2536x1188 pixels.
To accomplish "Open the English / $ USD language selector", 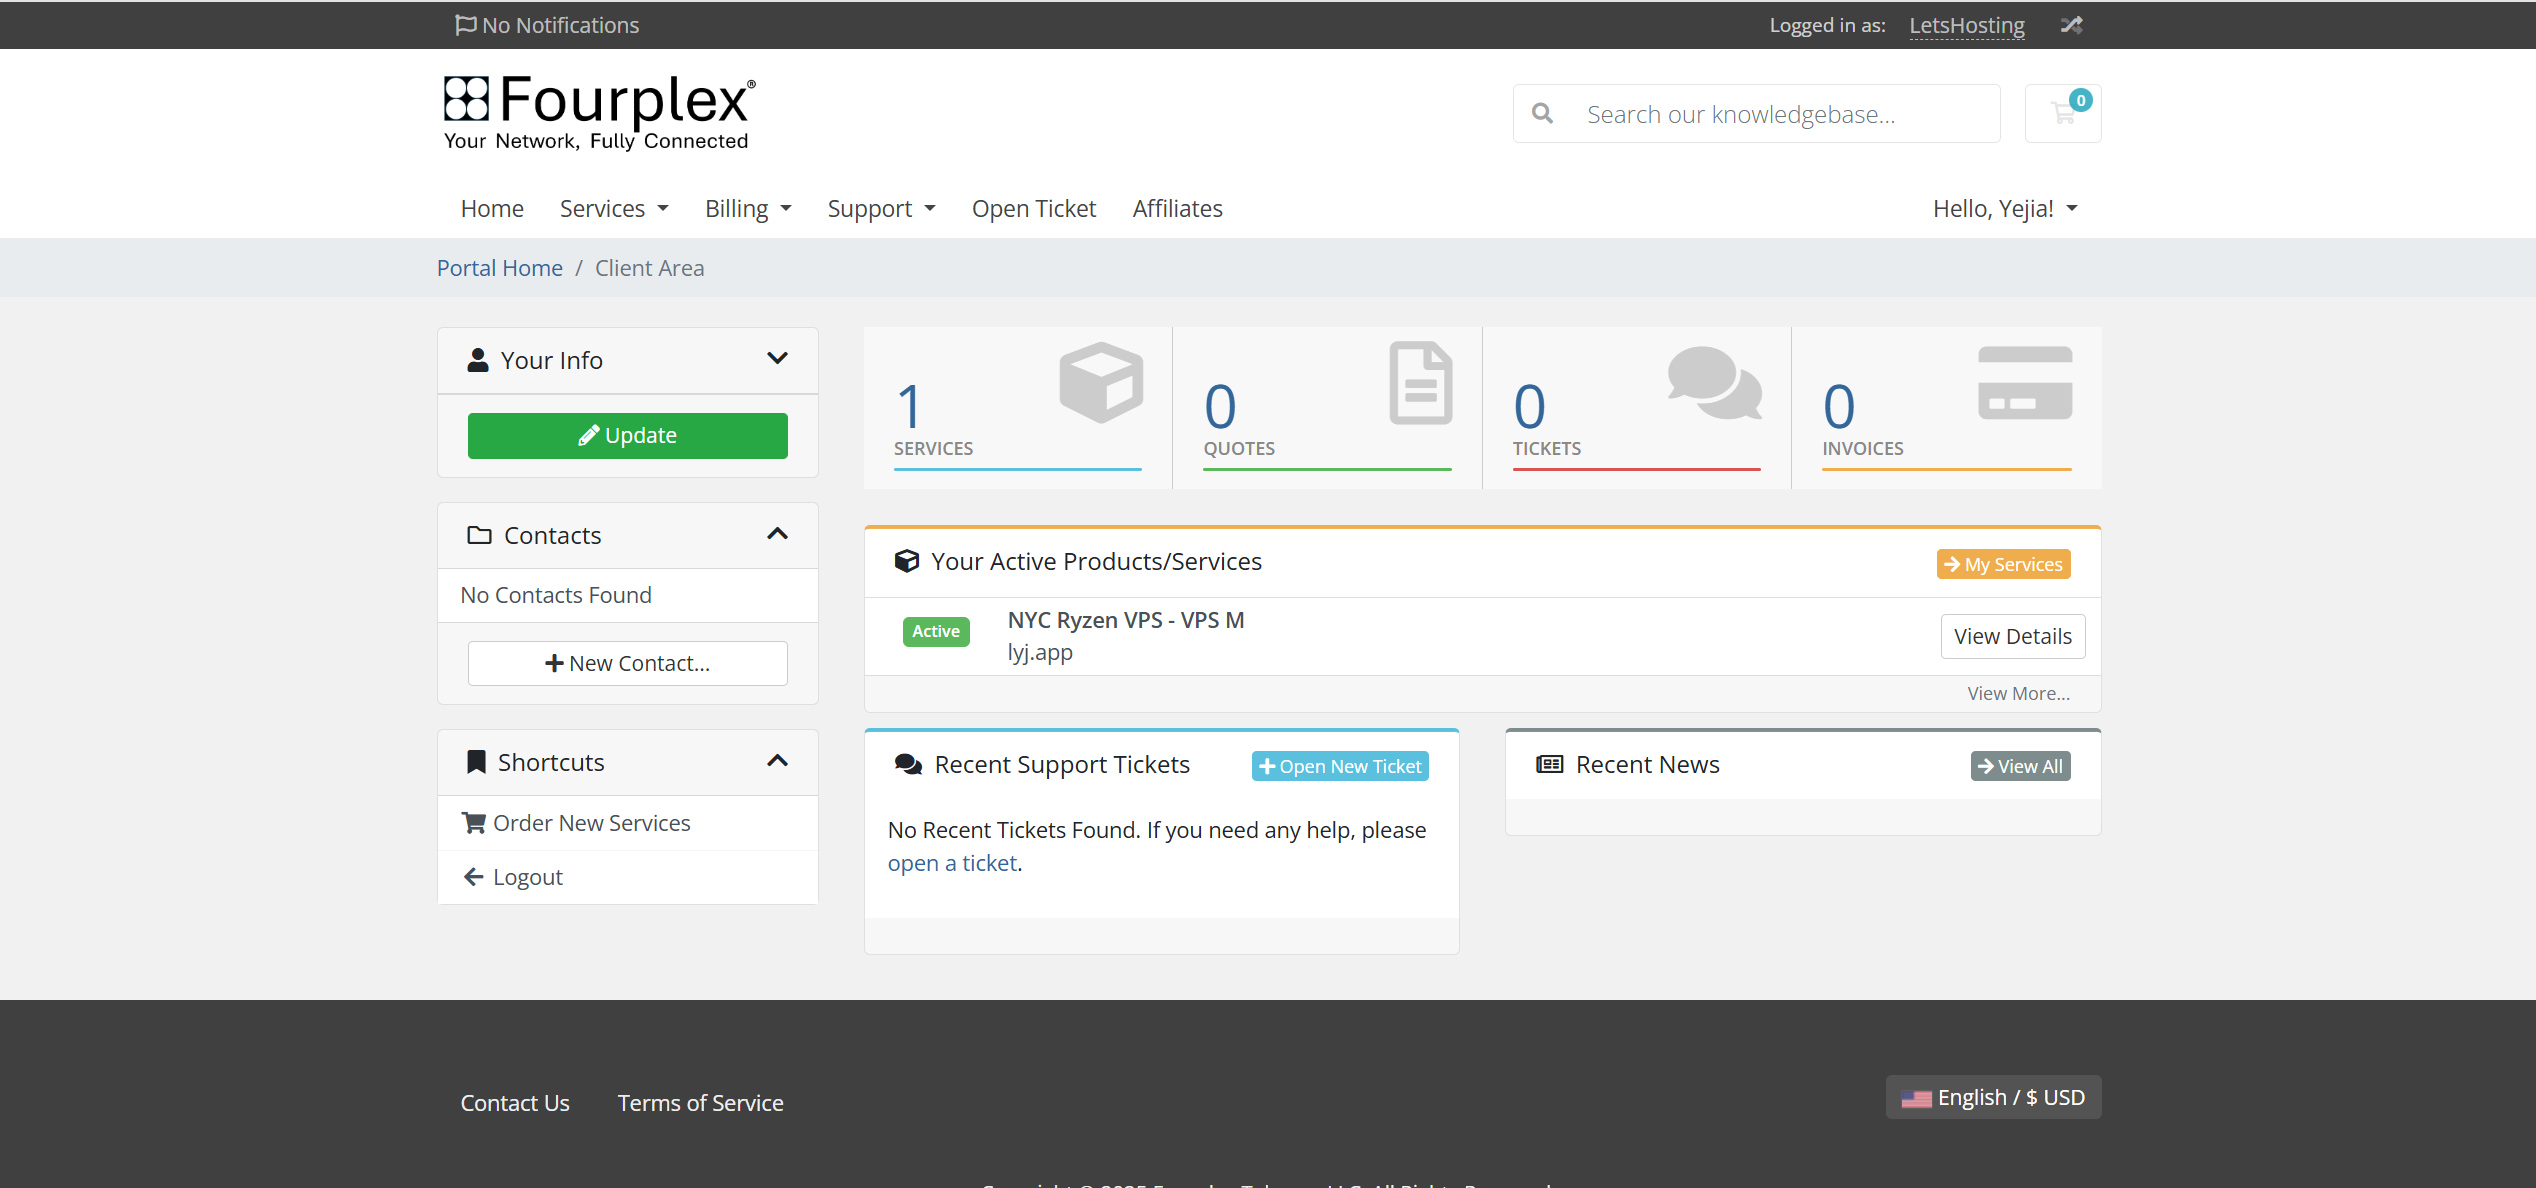I will coord(1993,1097).
